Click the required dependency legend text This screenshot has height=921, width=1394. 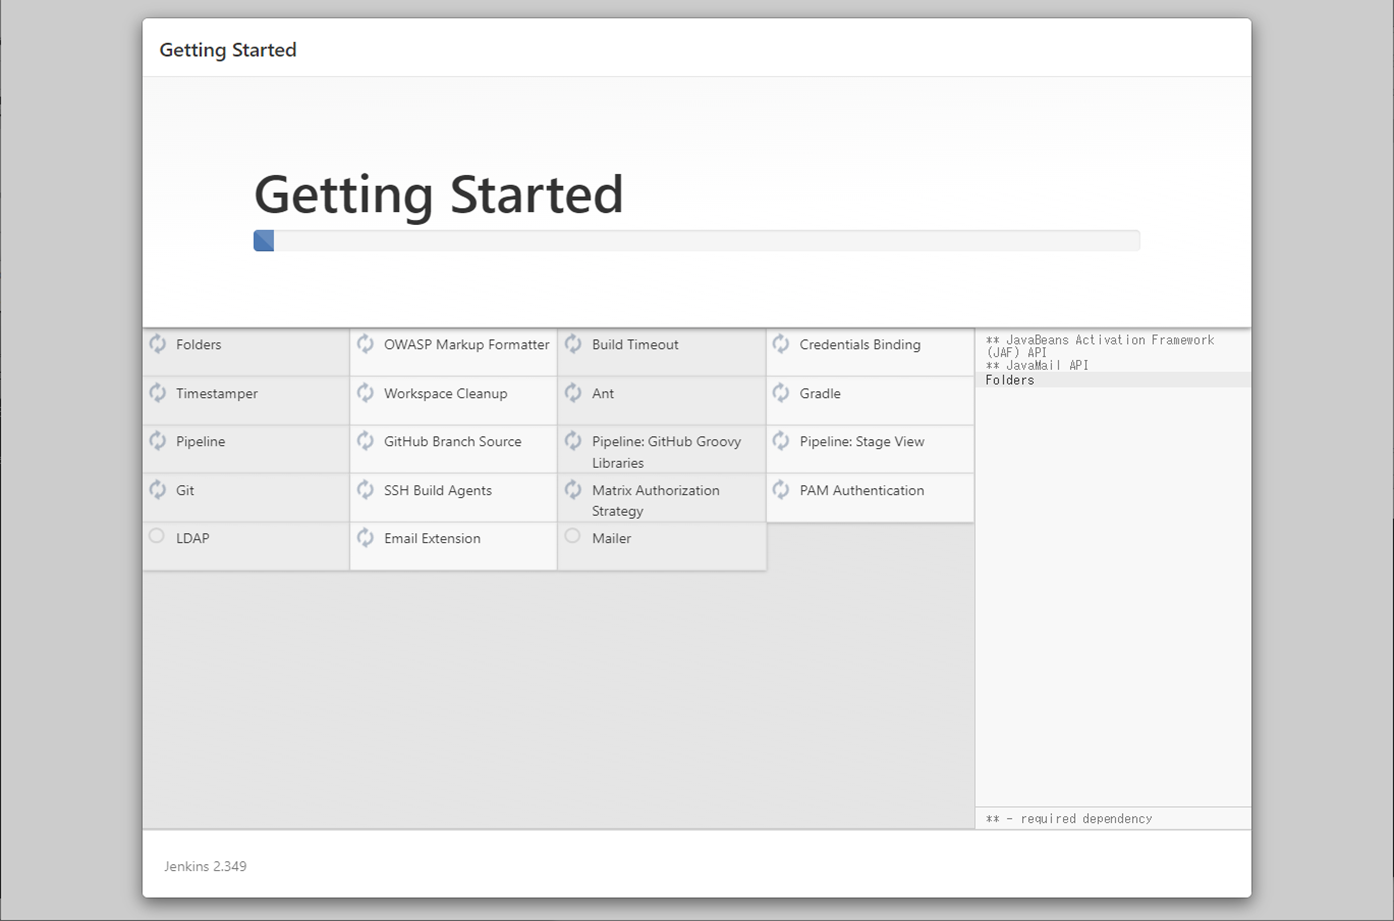(x=1069, y=819)
